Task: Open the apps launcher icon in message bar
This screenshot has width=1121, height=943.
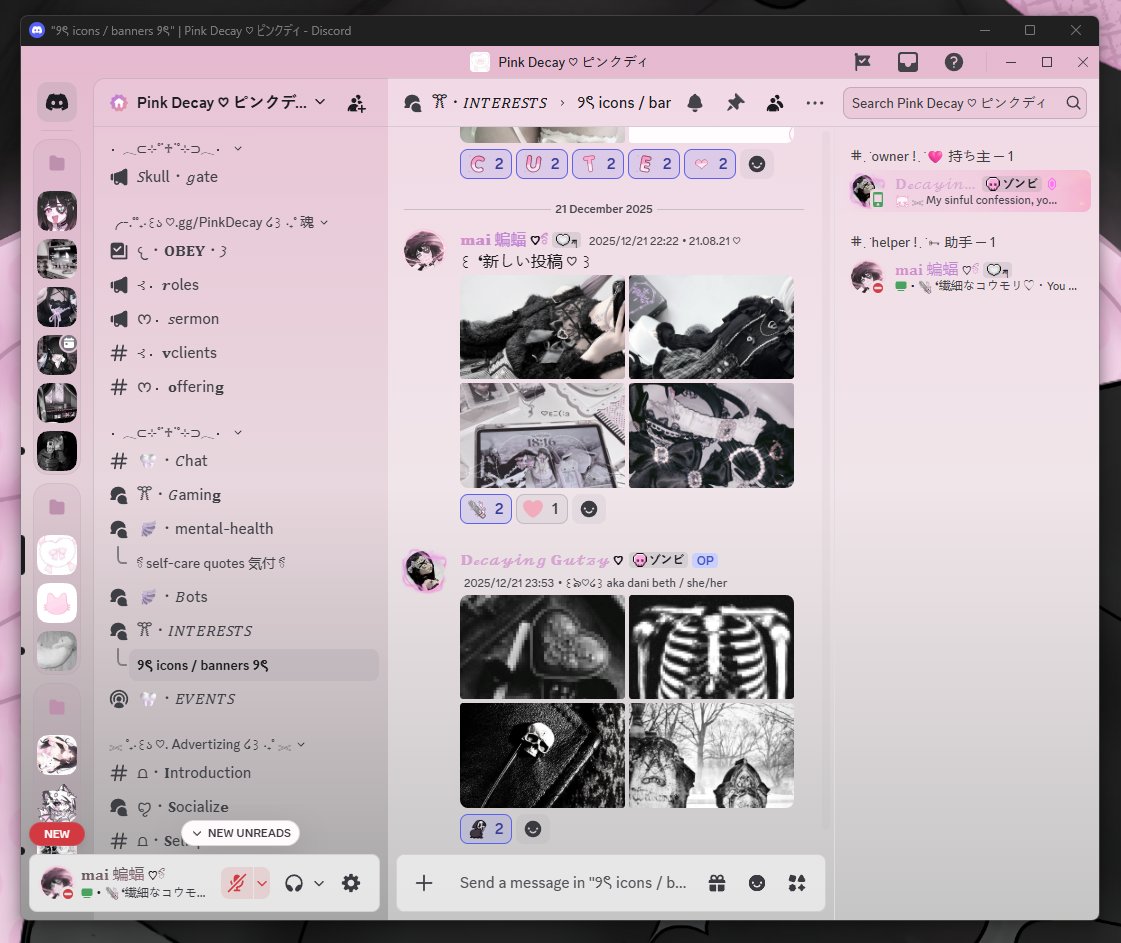Action: pyautogui.click(x=796, y=883)
